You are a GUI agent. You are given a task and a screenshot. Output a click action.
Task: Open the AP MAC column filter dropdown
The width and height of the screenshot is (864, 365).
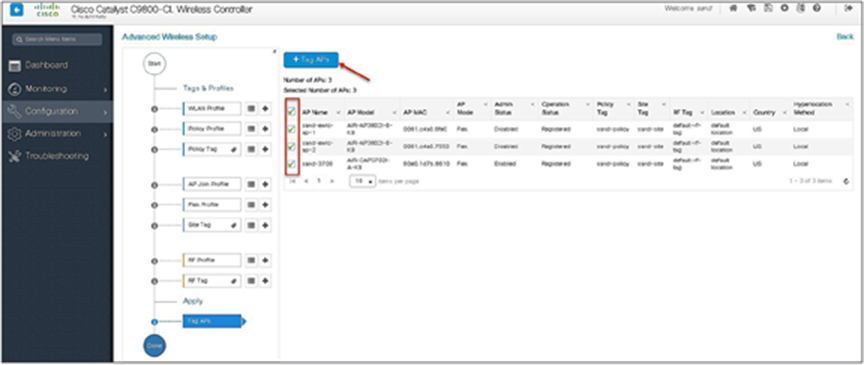[x=449, y=112]
